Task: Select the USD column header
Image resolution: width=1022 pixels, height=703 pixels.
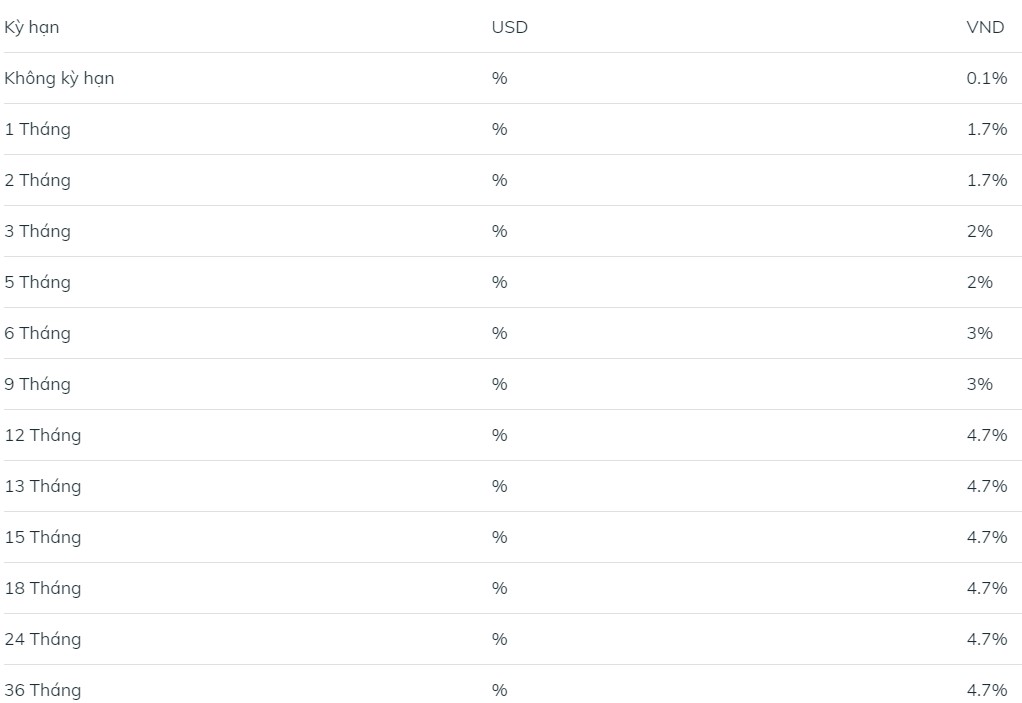Action: click(x=510, y=27)
